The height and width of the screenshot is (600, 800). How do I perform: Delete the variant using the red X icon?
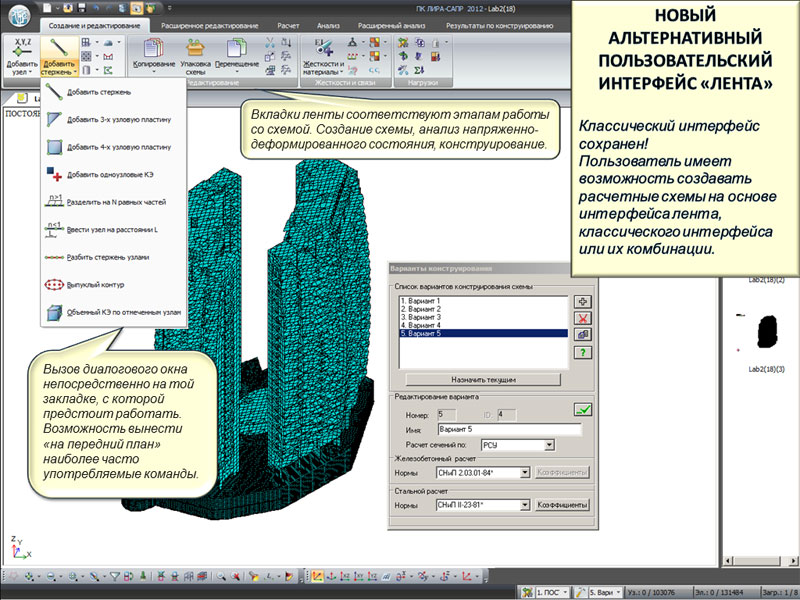coord(581,318)
